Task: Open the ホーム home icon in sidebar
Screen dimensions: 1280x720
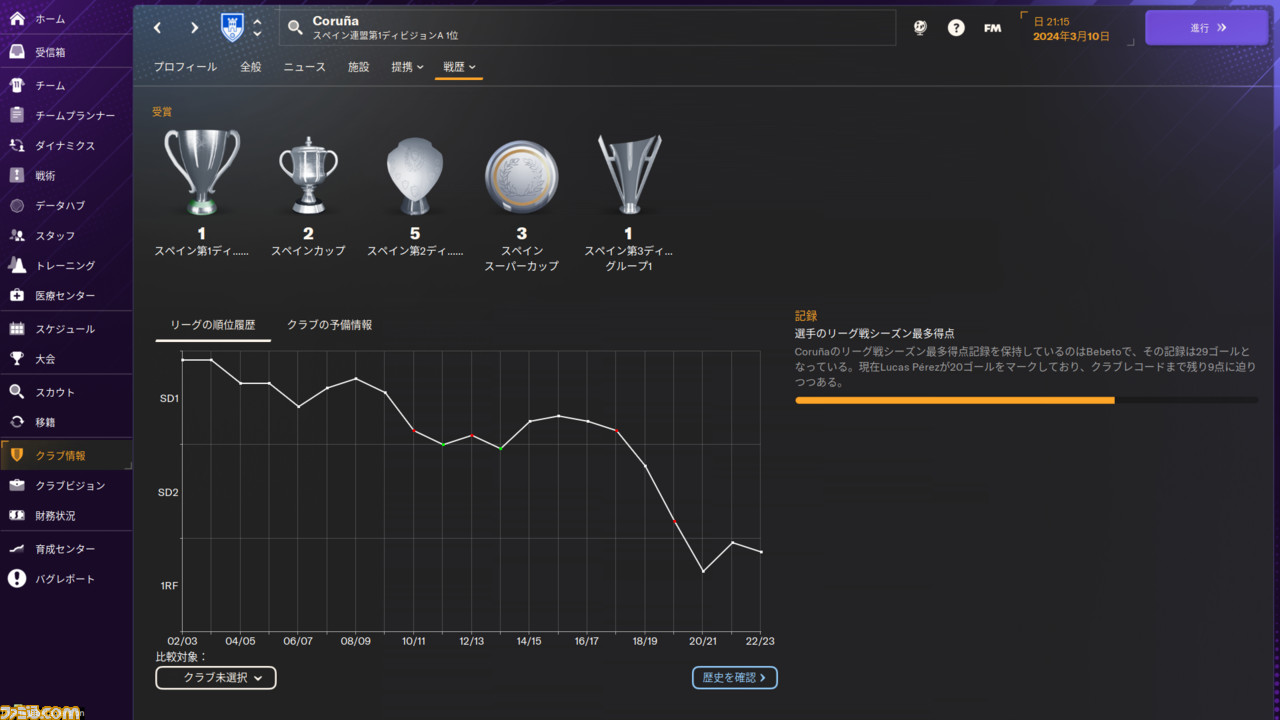Action: (x=17, y=19)
